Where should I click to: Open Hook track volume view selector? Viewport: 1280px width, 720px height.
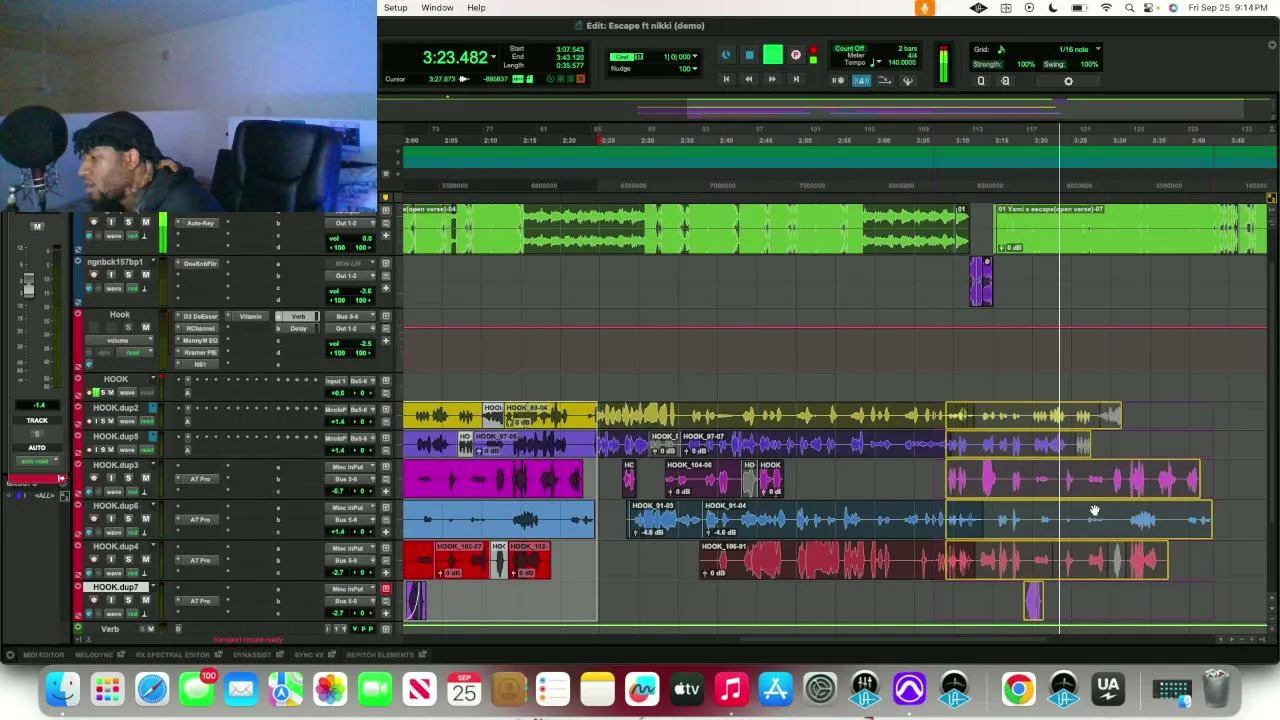119,340
